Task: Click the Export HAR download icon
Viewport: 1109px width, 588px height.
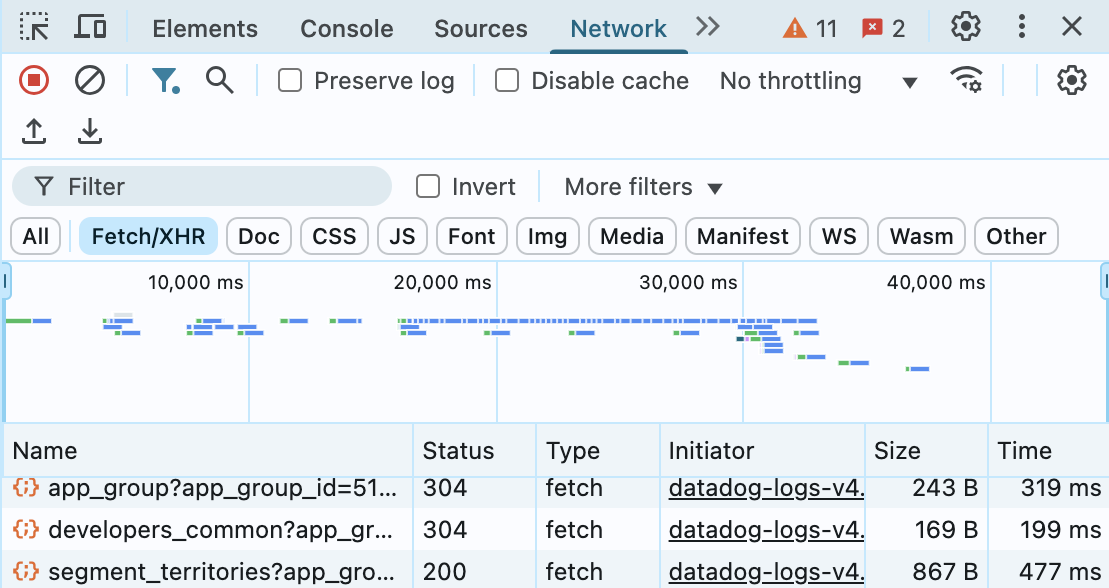Action: point(90,131)
